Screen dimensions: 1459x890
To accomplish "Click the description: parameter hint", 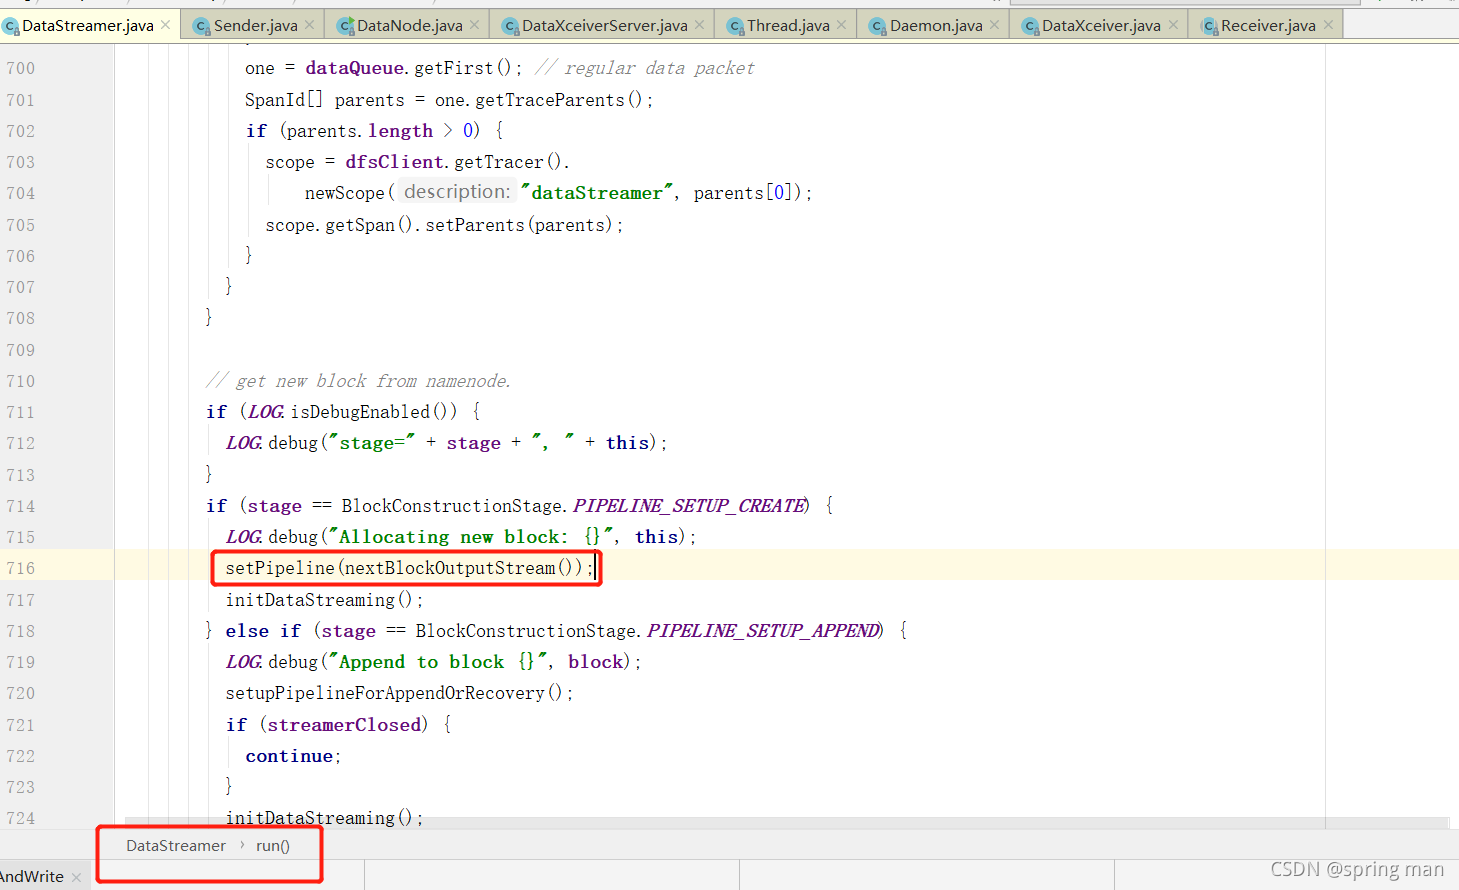I will [457, 192].
